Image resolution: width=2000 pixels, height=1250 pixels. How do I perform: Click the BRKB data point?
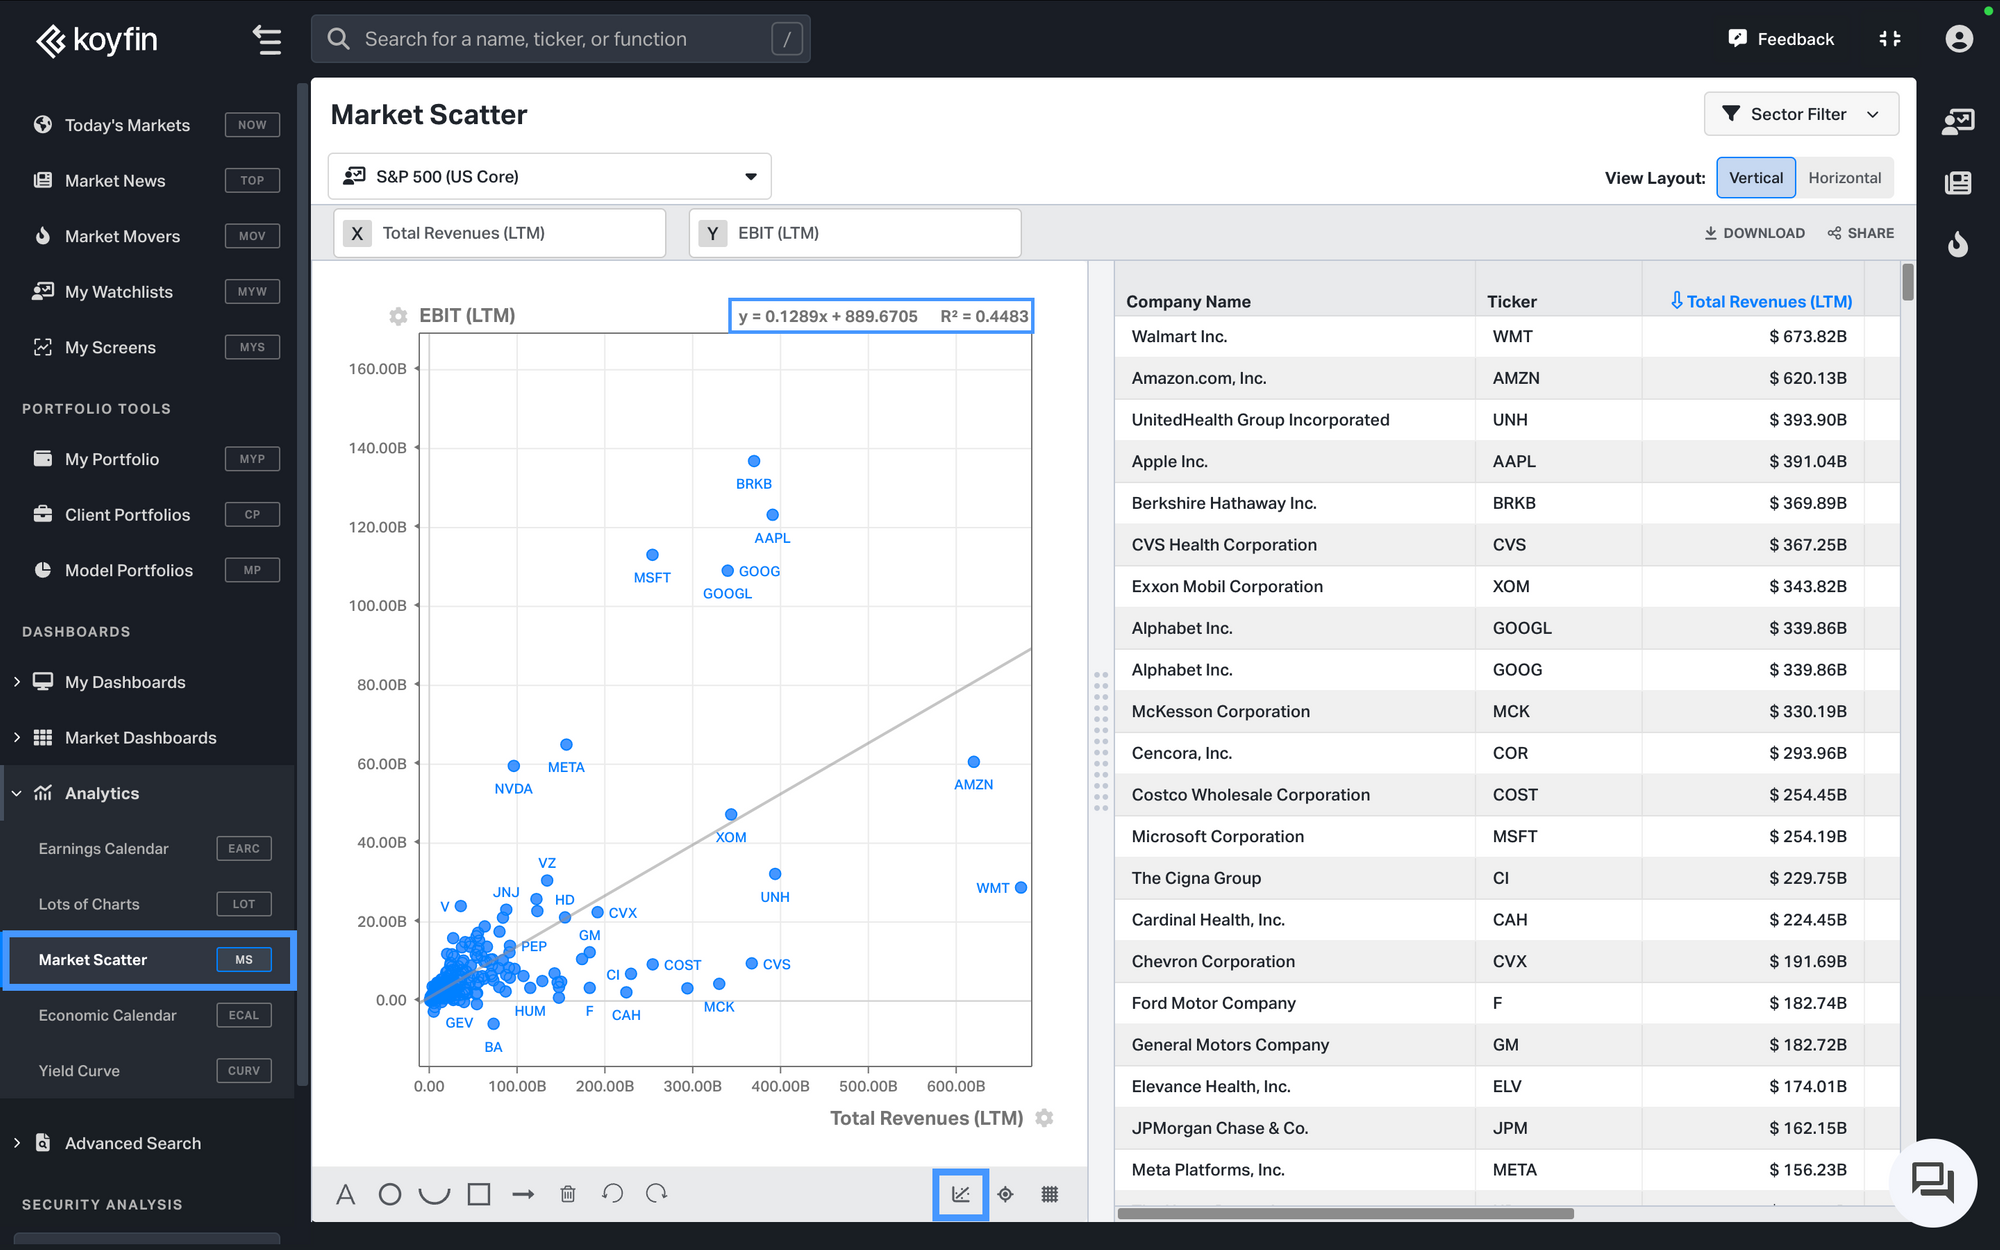pos(754,461)
